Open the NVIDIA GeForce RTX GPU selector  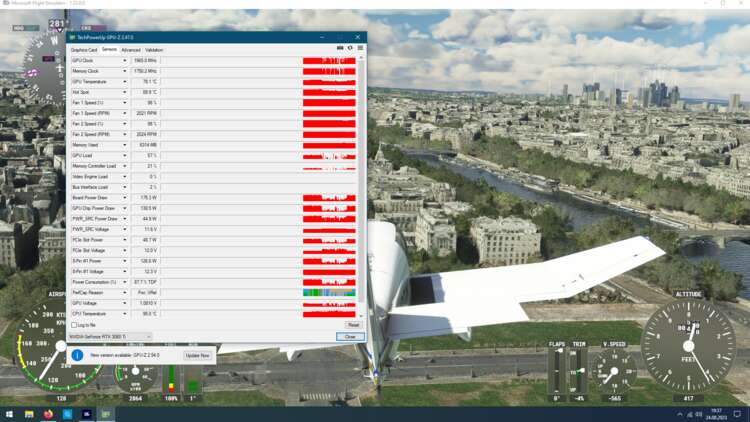click(110, 337)
